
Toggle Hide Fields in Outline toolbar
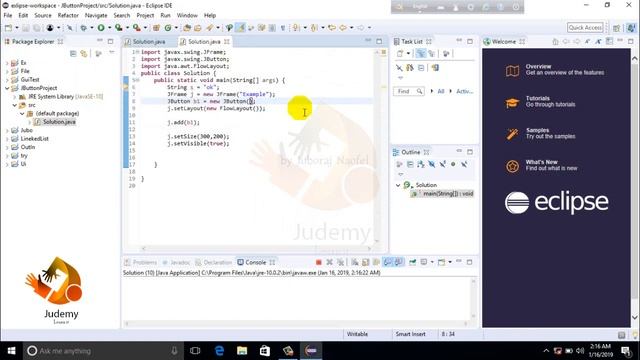(431, 164)
